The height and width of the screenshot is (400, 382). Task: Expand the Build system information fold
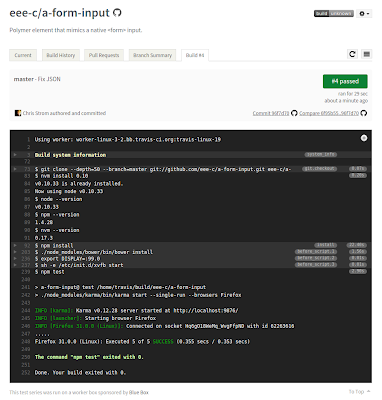coord(15,155)
